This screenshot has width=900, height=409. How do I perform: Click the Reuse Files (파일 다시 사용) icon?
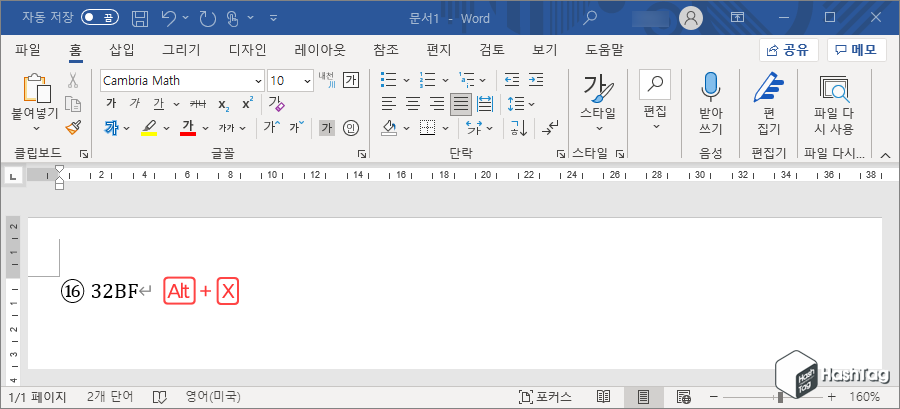click(834, 89)
